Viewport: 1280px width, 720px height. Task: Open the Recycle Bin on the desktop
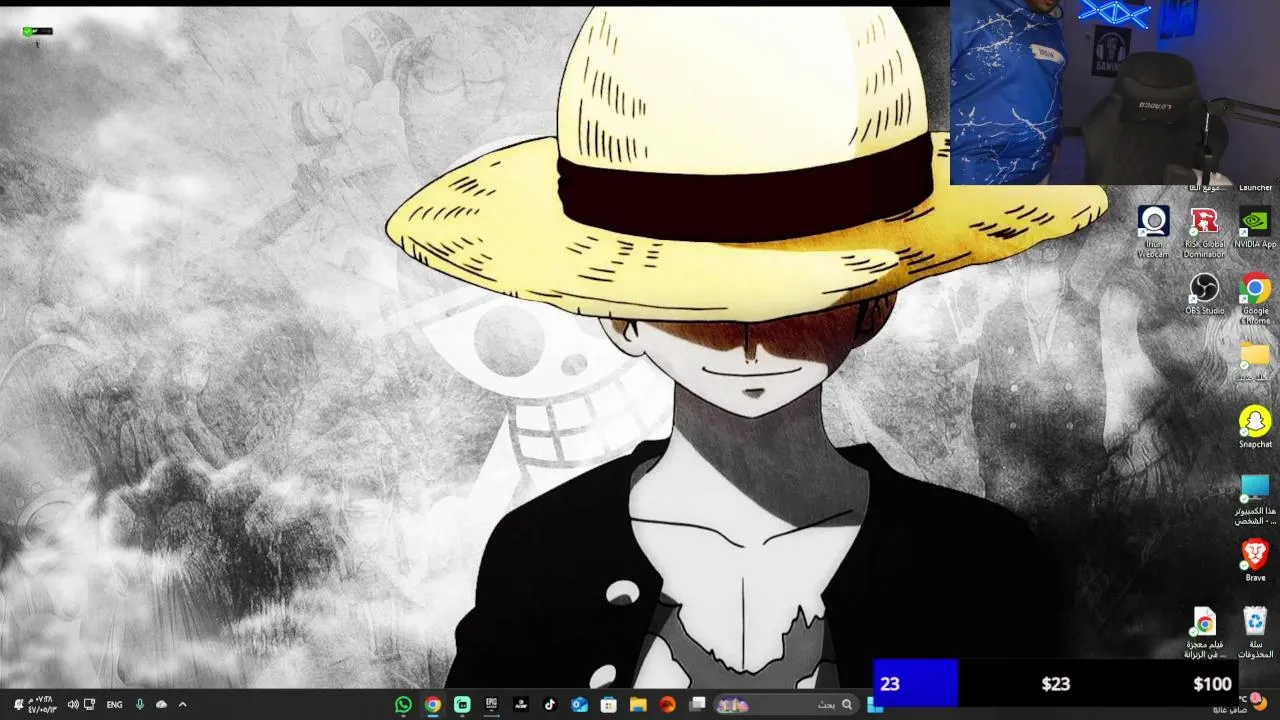pyautogui.click(x=1255, y=632)
